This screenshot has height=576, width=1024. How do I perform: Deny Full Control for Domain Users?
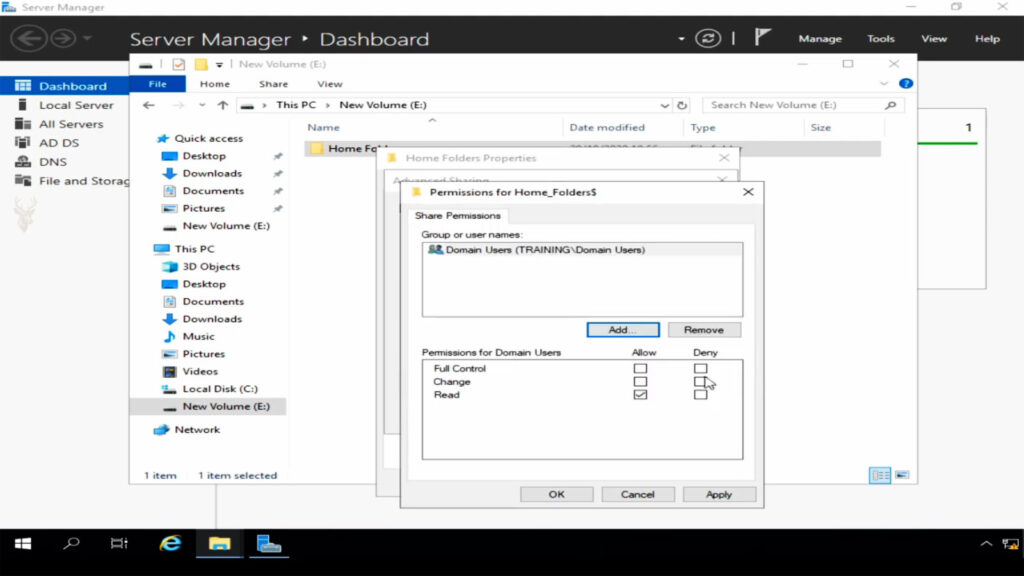tap(700, 368)
